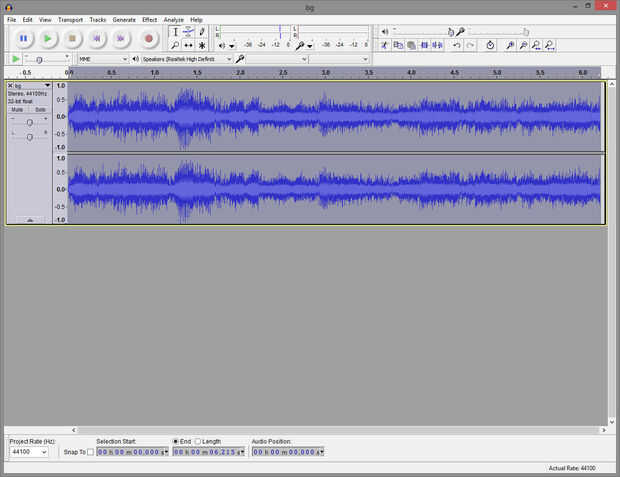The image size is (620, 477).
Task: Zoom in on the waveform
Action: pyautogui.click(x=510, y=45)
